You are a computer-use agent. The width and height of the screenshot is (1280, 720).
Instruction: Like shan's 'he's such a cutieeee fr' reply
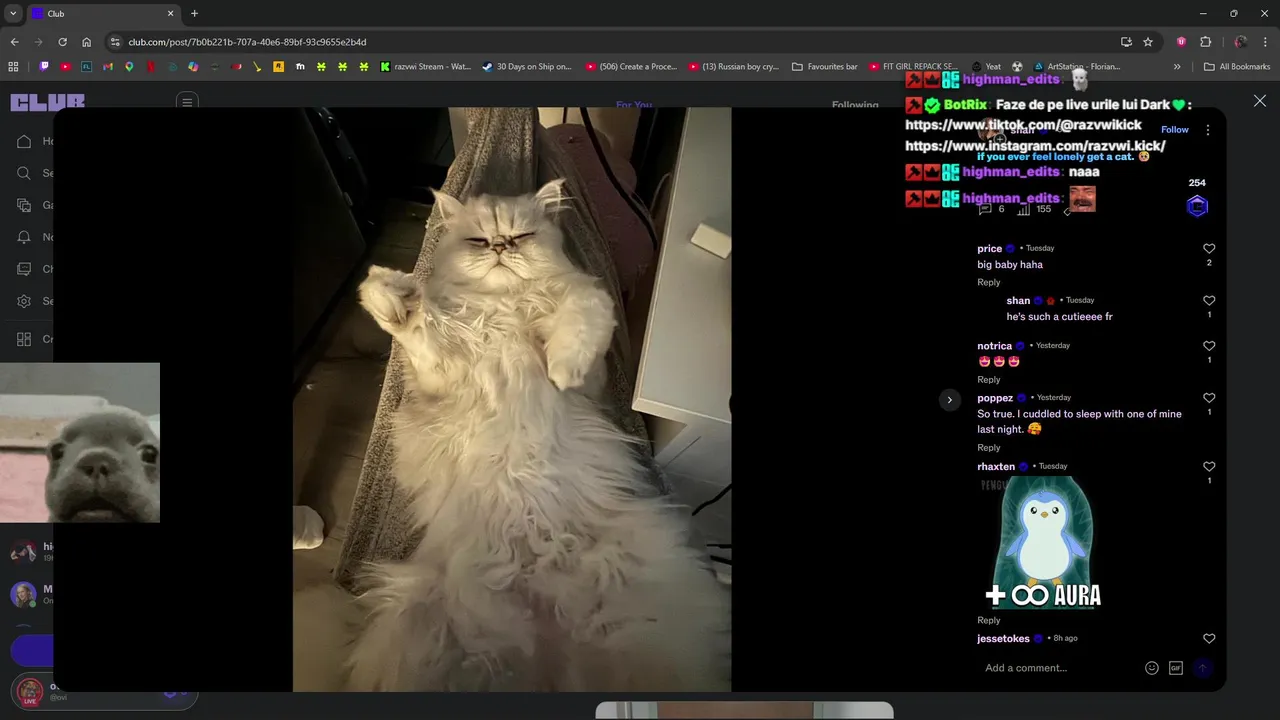pyautogui.click(x=1209, y=300)
